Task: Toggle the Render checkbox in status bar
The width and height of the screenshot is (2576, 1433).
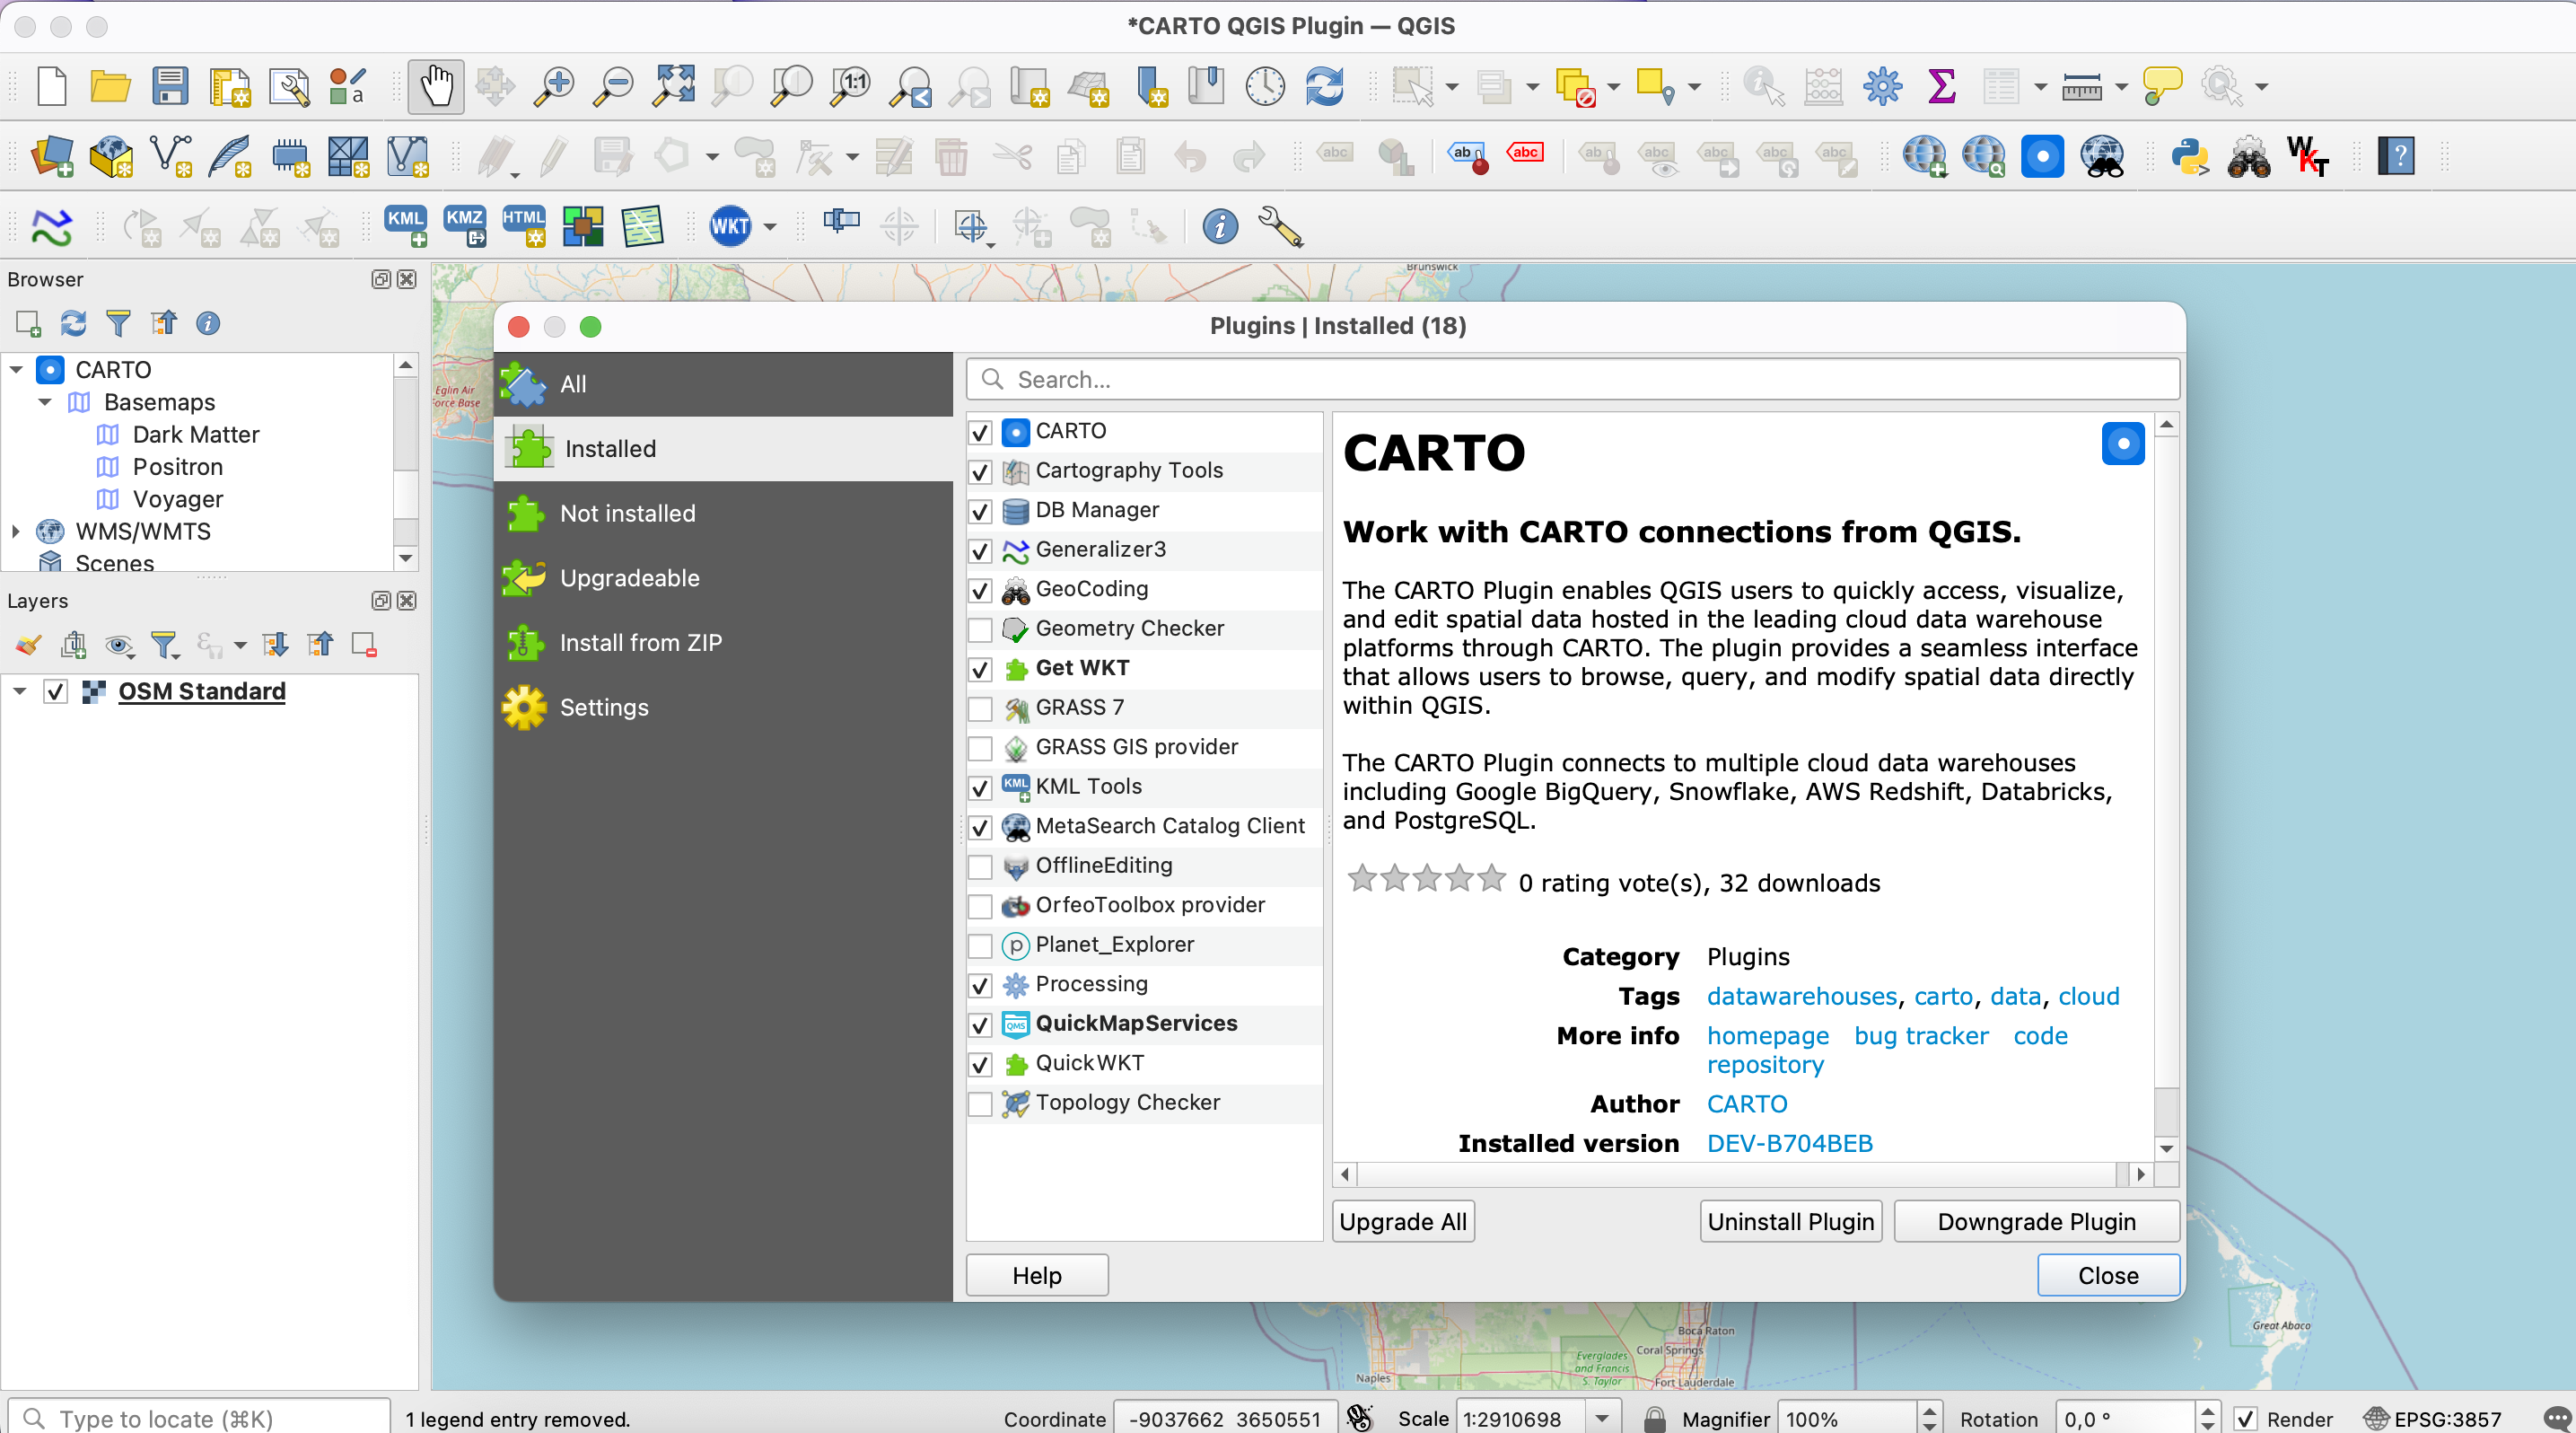Action: click(2245, 1418)
